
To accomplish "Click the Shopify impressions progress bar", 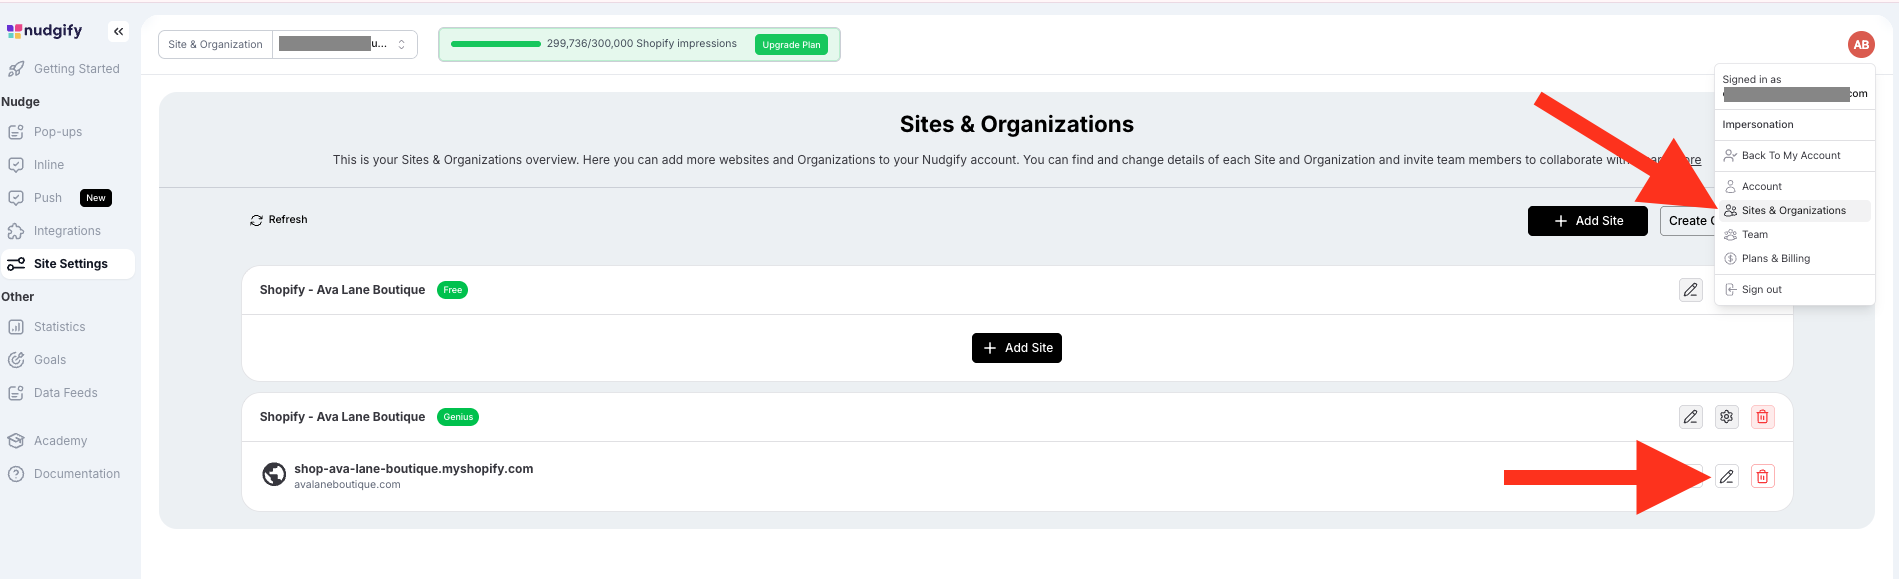I will 496,44.
